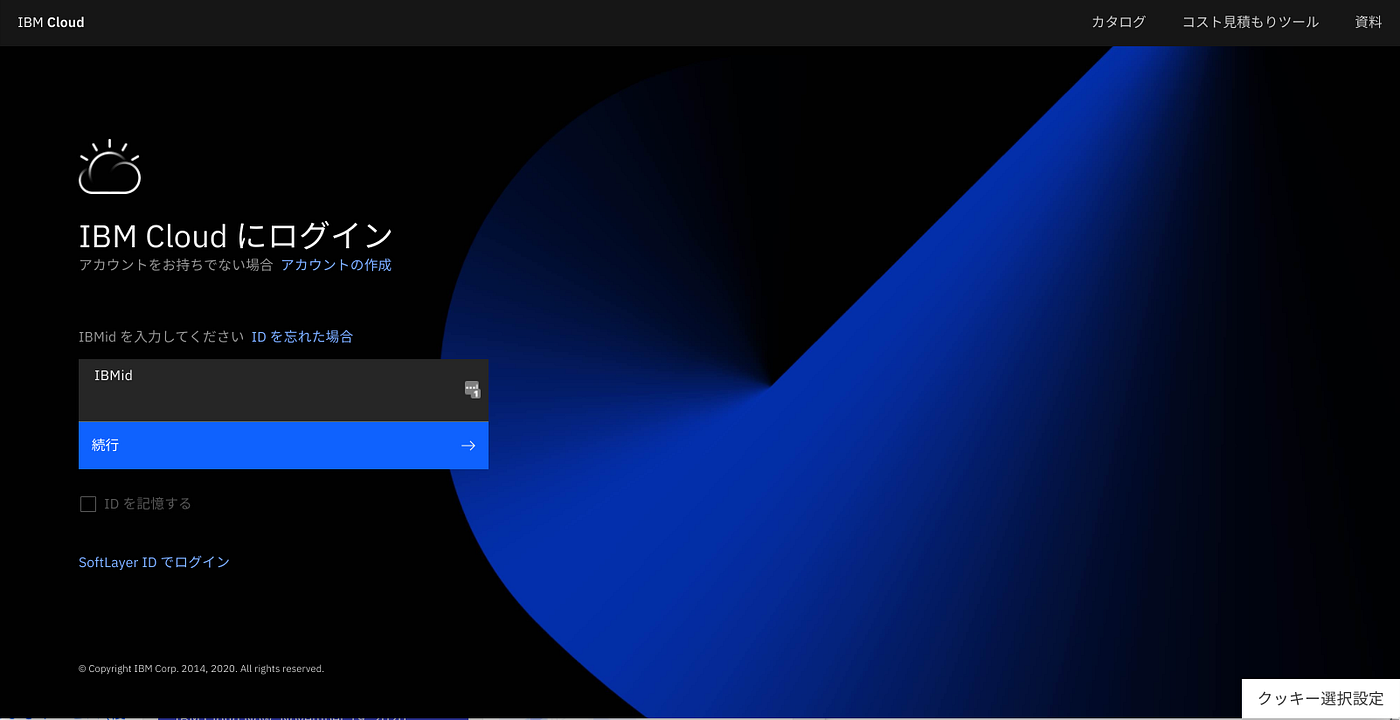Open the 資料 menu item
This screenshot has height=720, width=1400.
click(1368, 22)
